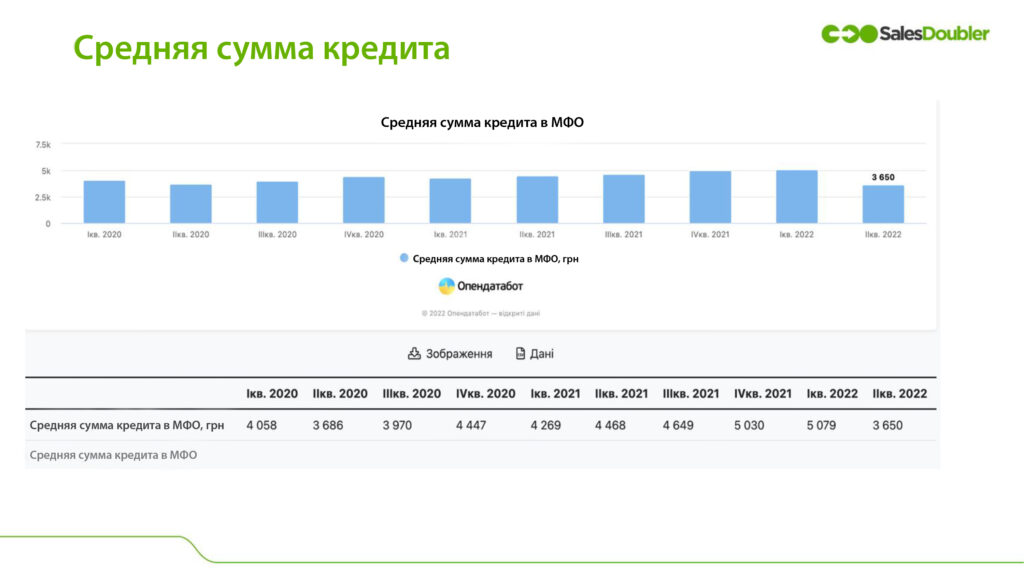This screenshot has height=576, width=1024.
Task: Click the blue legend dot for credit sum
Action: (x=404, y=259)
